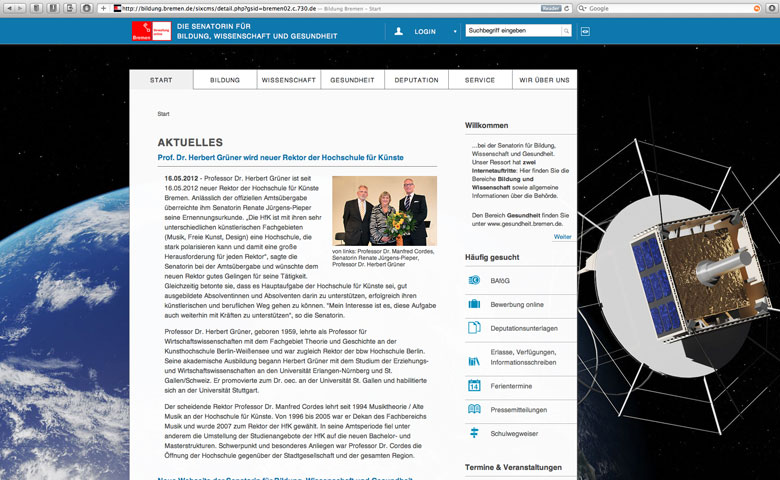Screen dimensions: 780x480
Task: Click the BAföG icon
Action: click(474, 281)
